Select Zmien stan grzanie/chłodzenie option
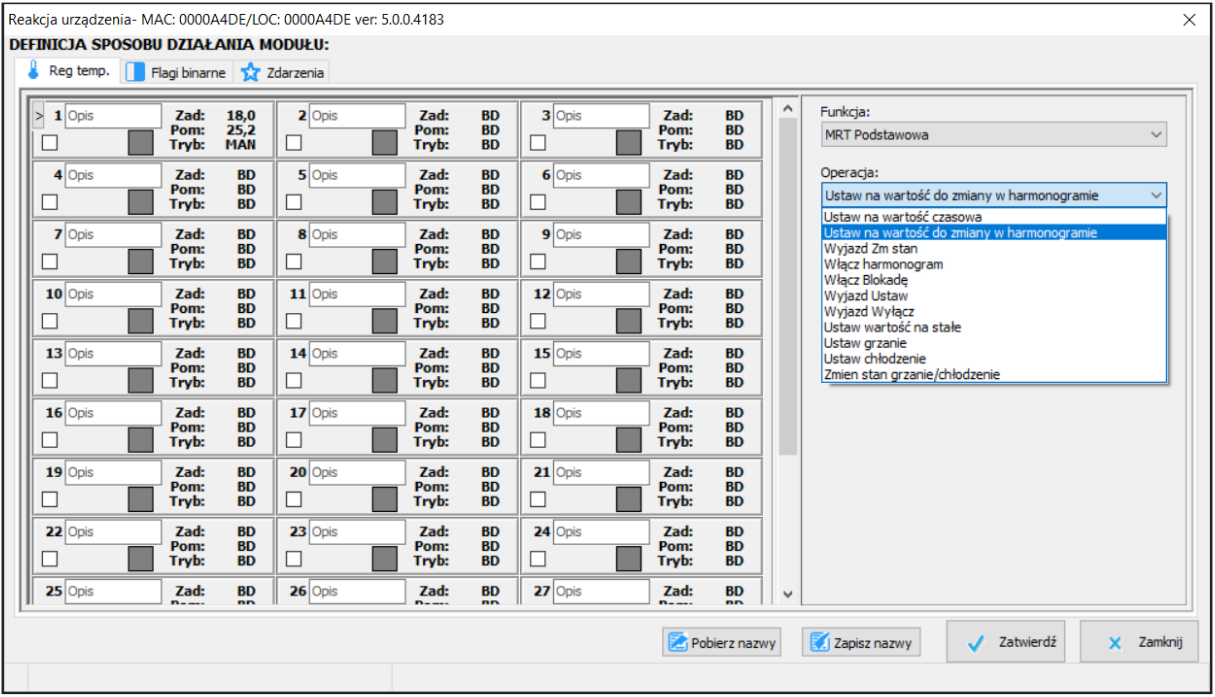Screen dimensions: 1215x697 coord(994,374)
